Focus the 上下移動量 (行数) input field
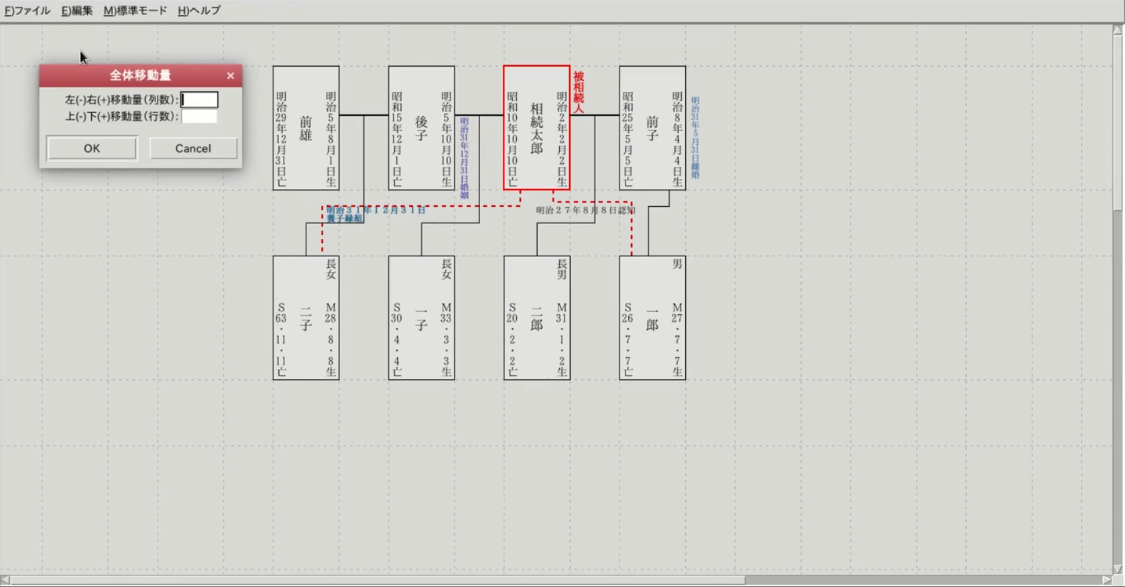This screenshot has height=587, width=1125. pos(199,116)
